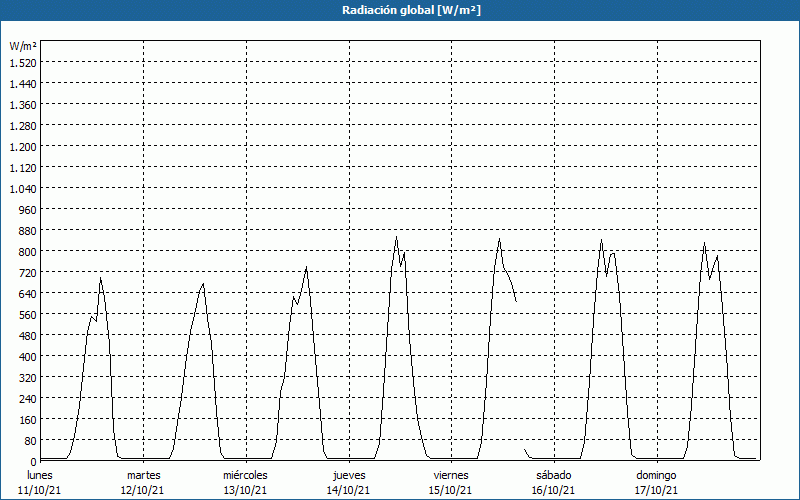The height and width of the screenshot is (500, 800).
Task: Click the radiation peak on Monday's curve
Action: point(100,278)
